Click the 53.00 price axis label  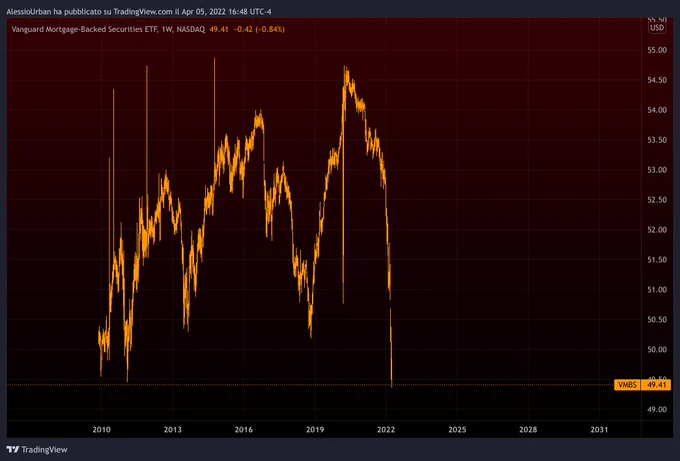(x=657, y=170)
